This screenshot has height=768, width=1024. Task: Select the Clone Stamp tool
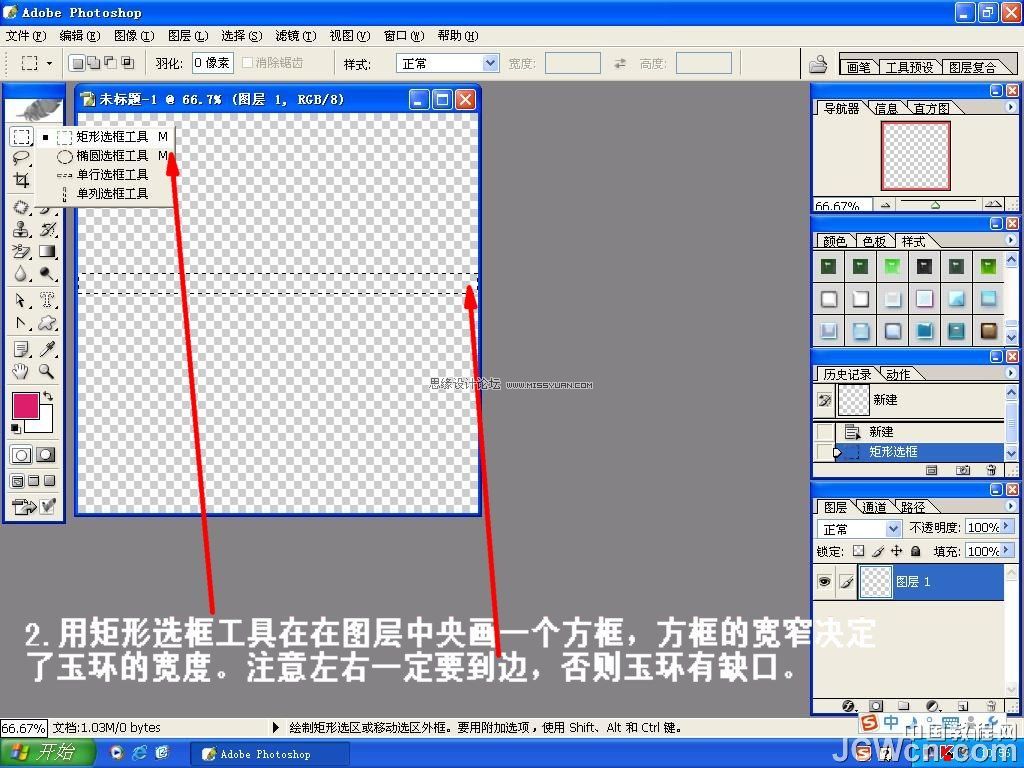click(x=22, y=229)
